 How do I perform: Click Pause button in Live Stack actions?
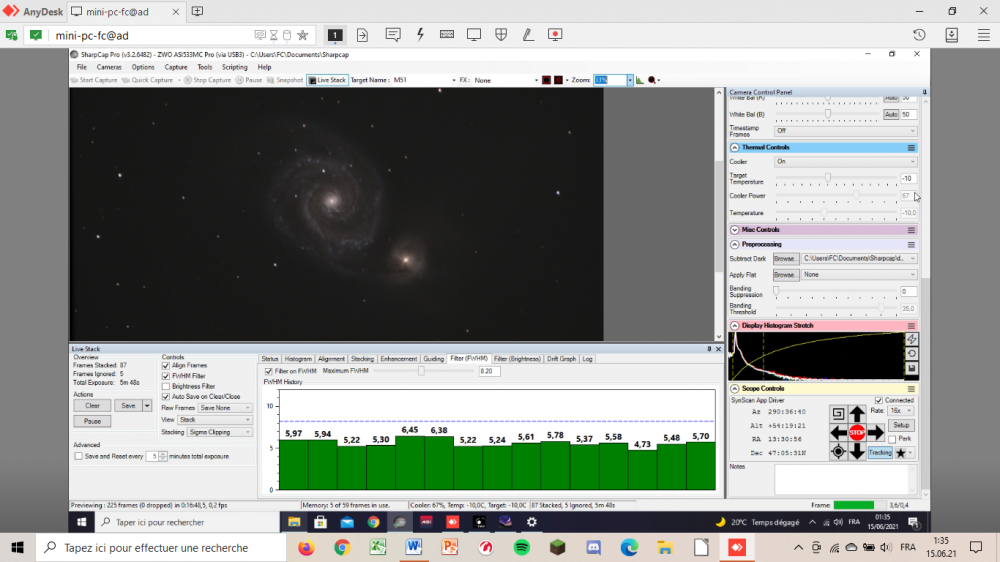[x=92, y=422]
